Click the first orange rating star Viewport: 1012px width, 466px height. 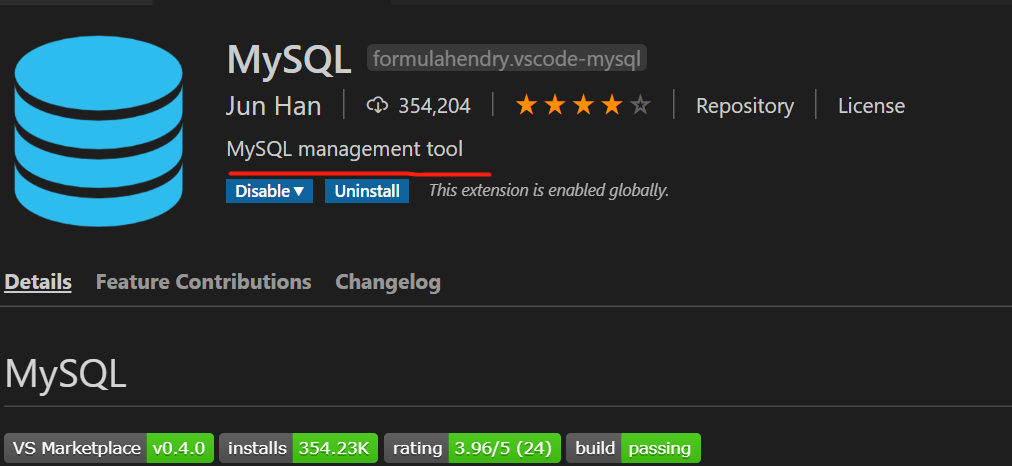point(526,105)
